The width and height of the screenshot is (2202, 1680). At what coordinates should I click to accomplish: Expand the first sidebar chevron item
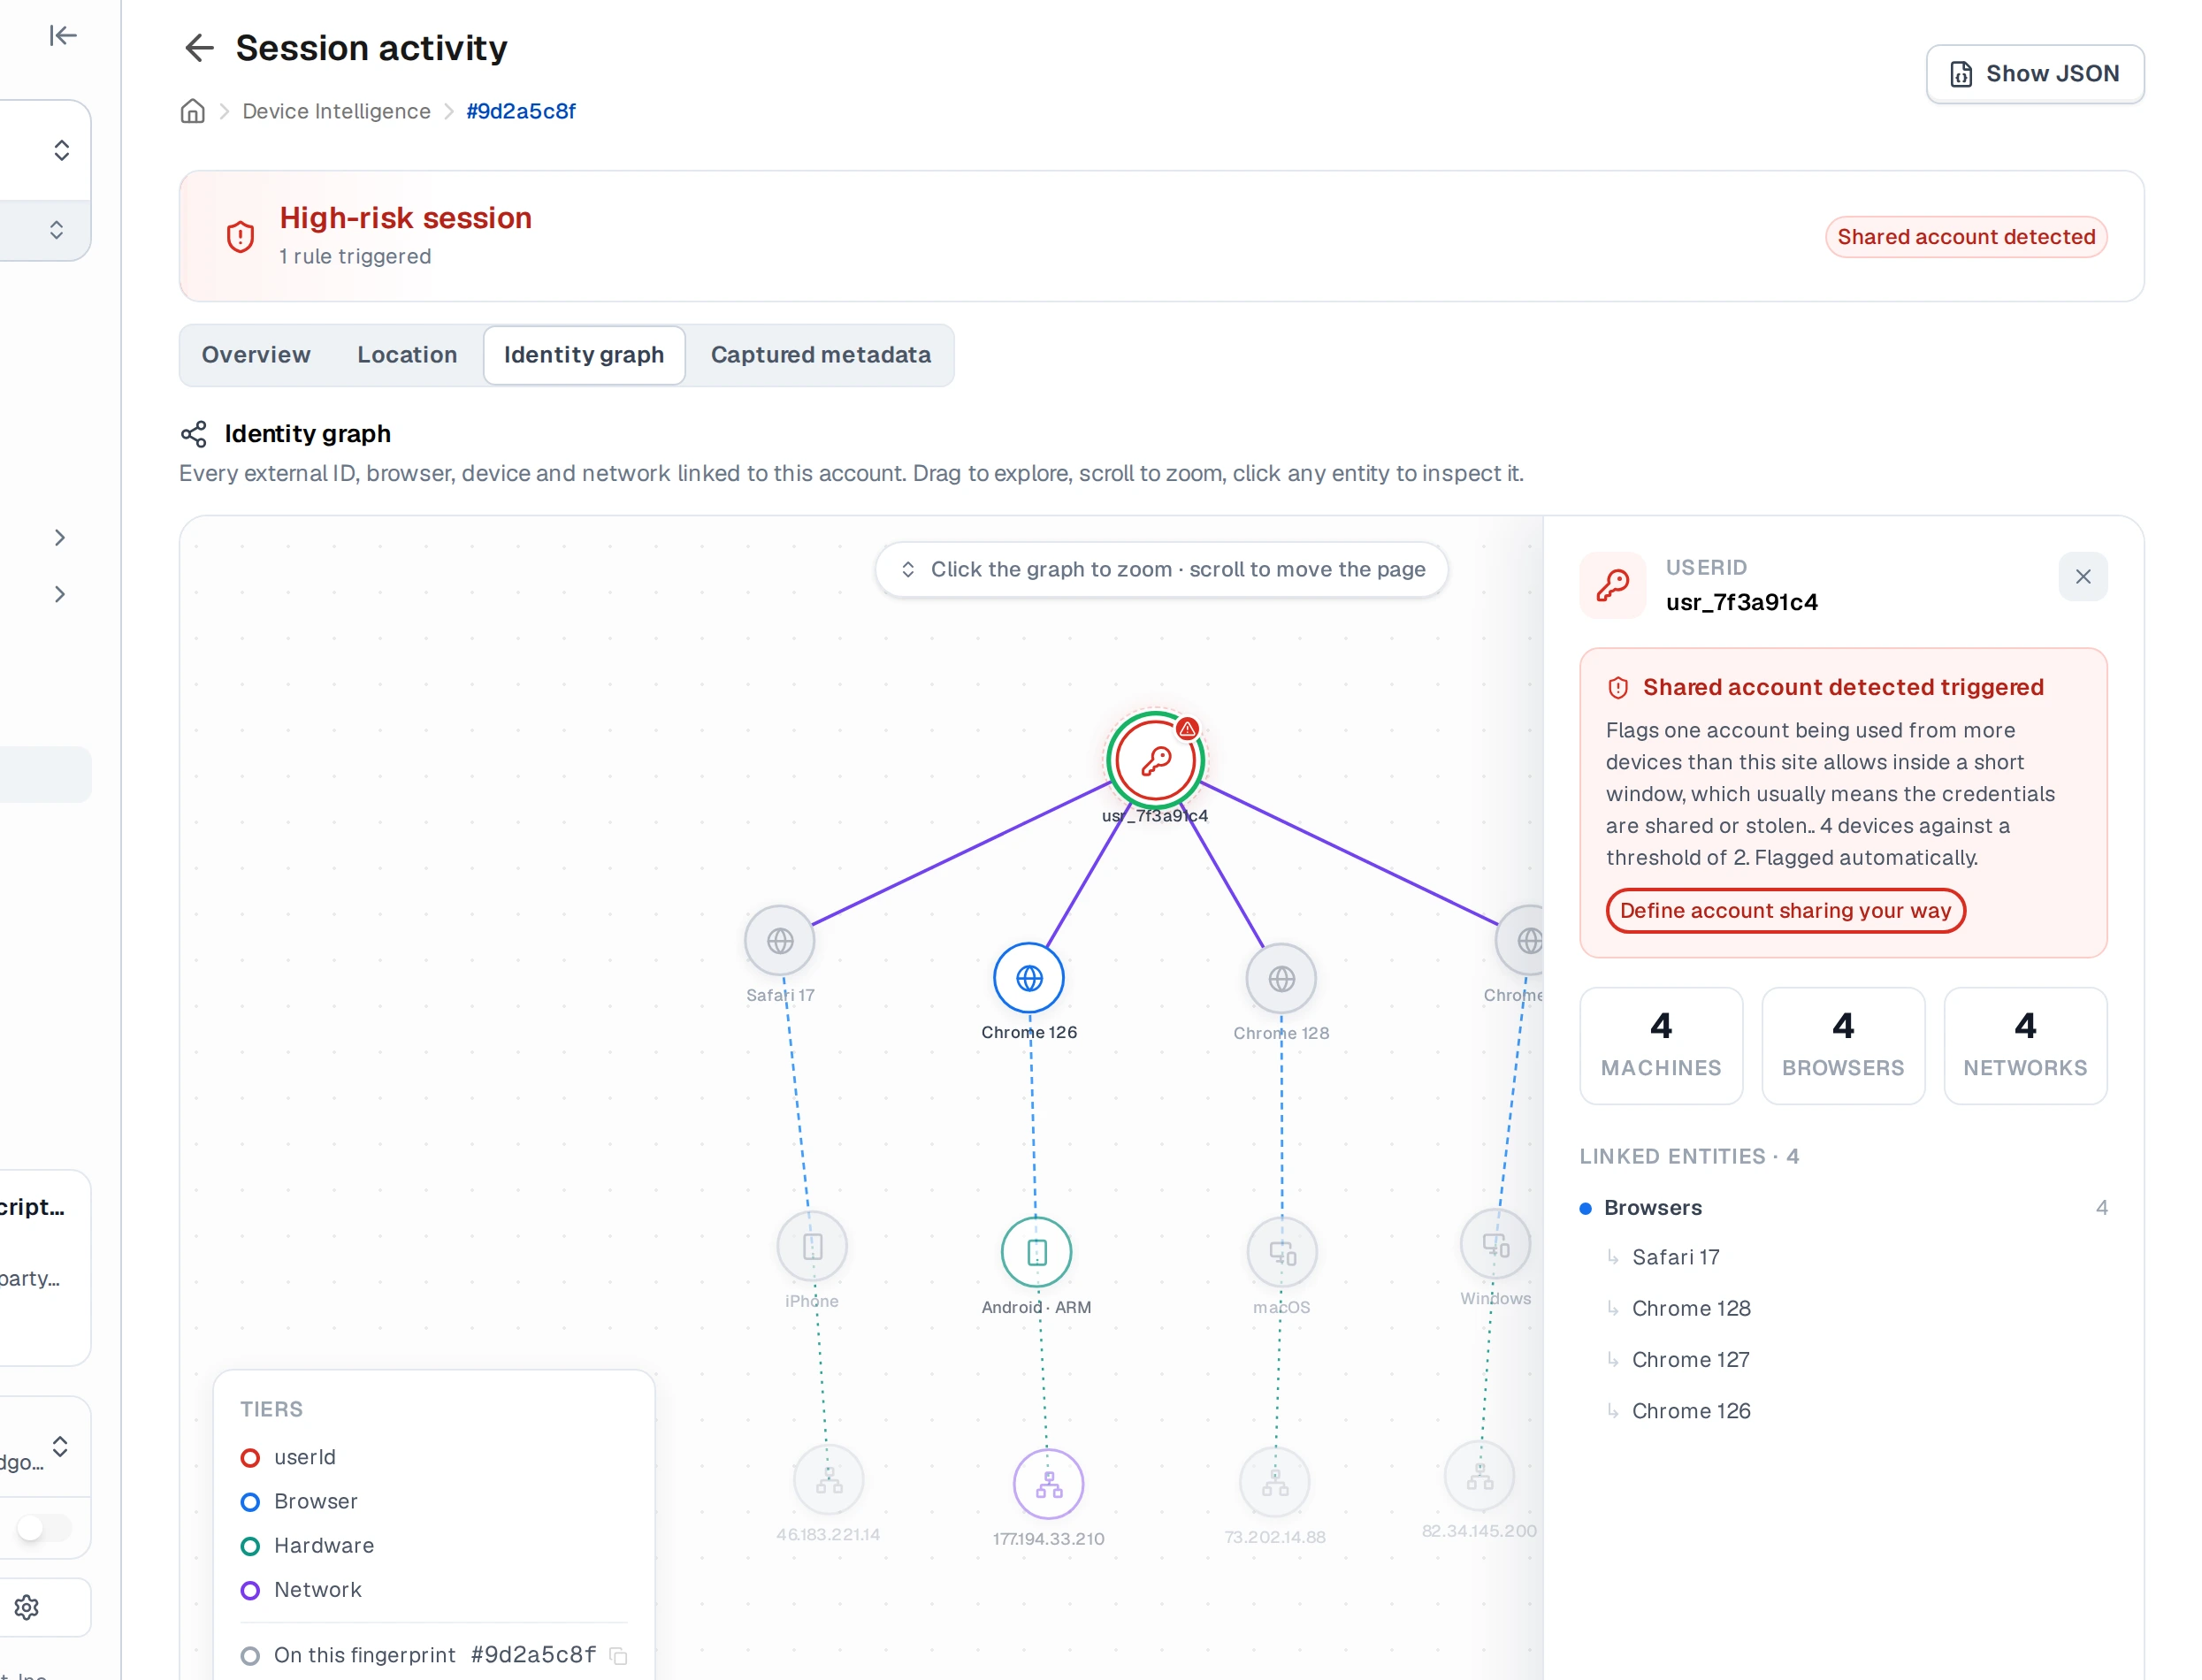coord(60,538)
